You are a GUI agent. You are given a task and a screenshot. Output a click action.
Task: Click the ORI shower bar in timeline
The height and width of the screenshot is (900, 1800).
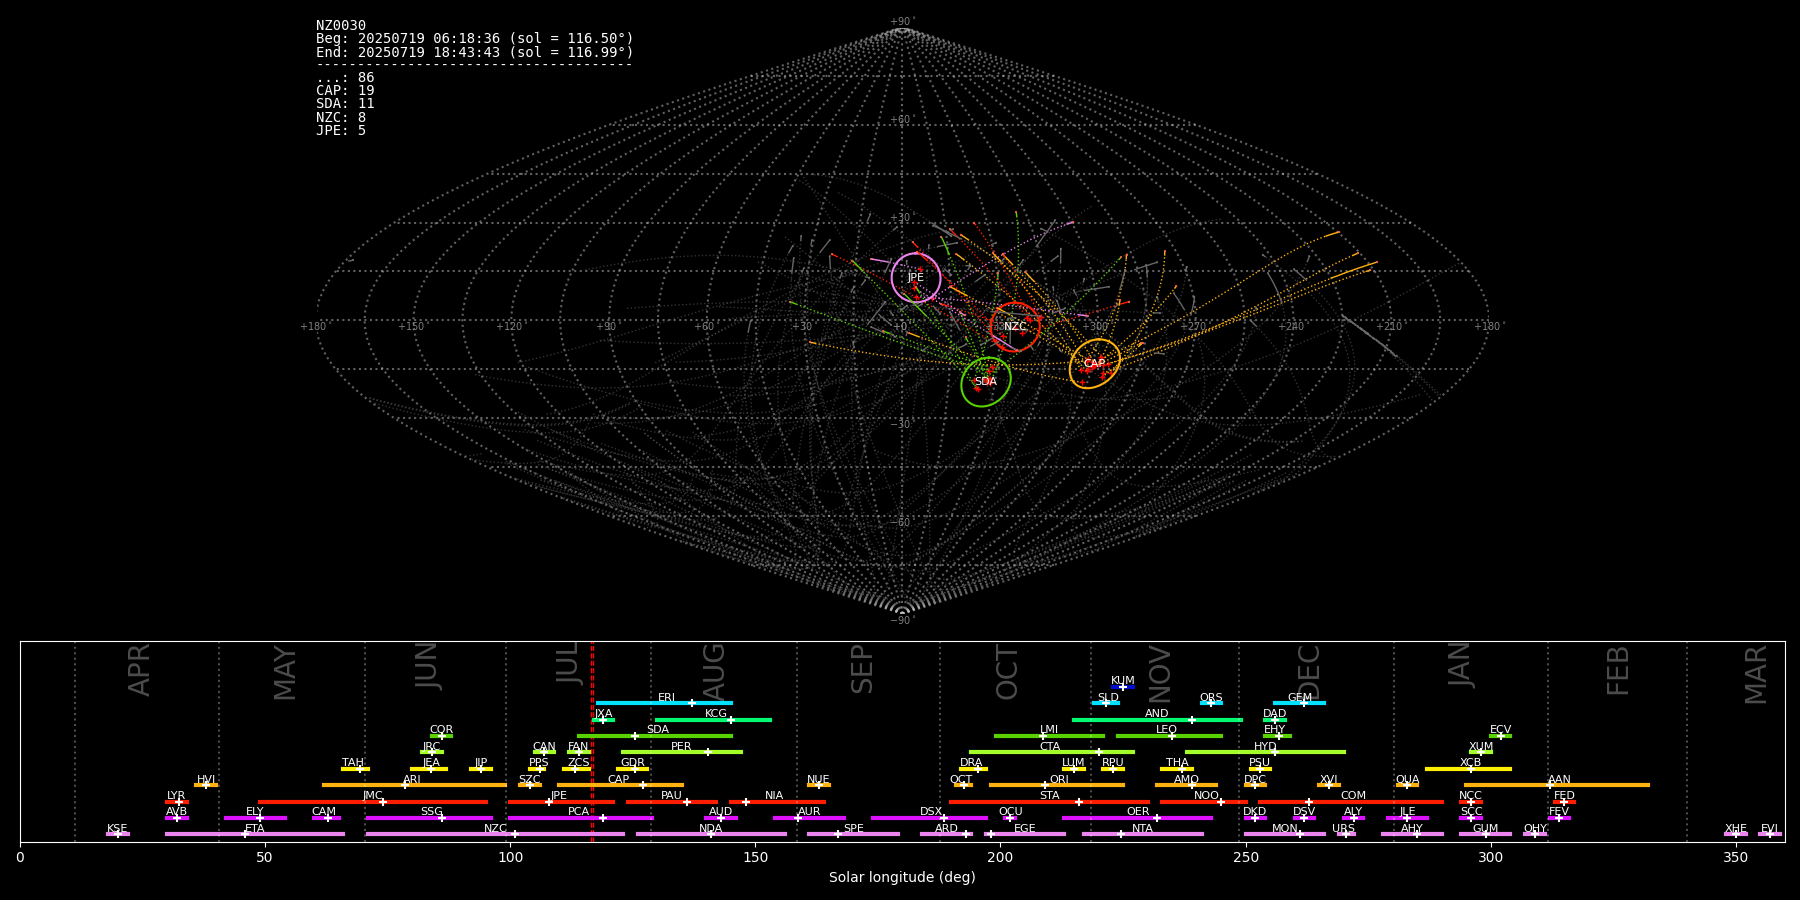1057,785
